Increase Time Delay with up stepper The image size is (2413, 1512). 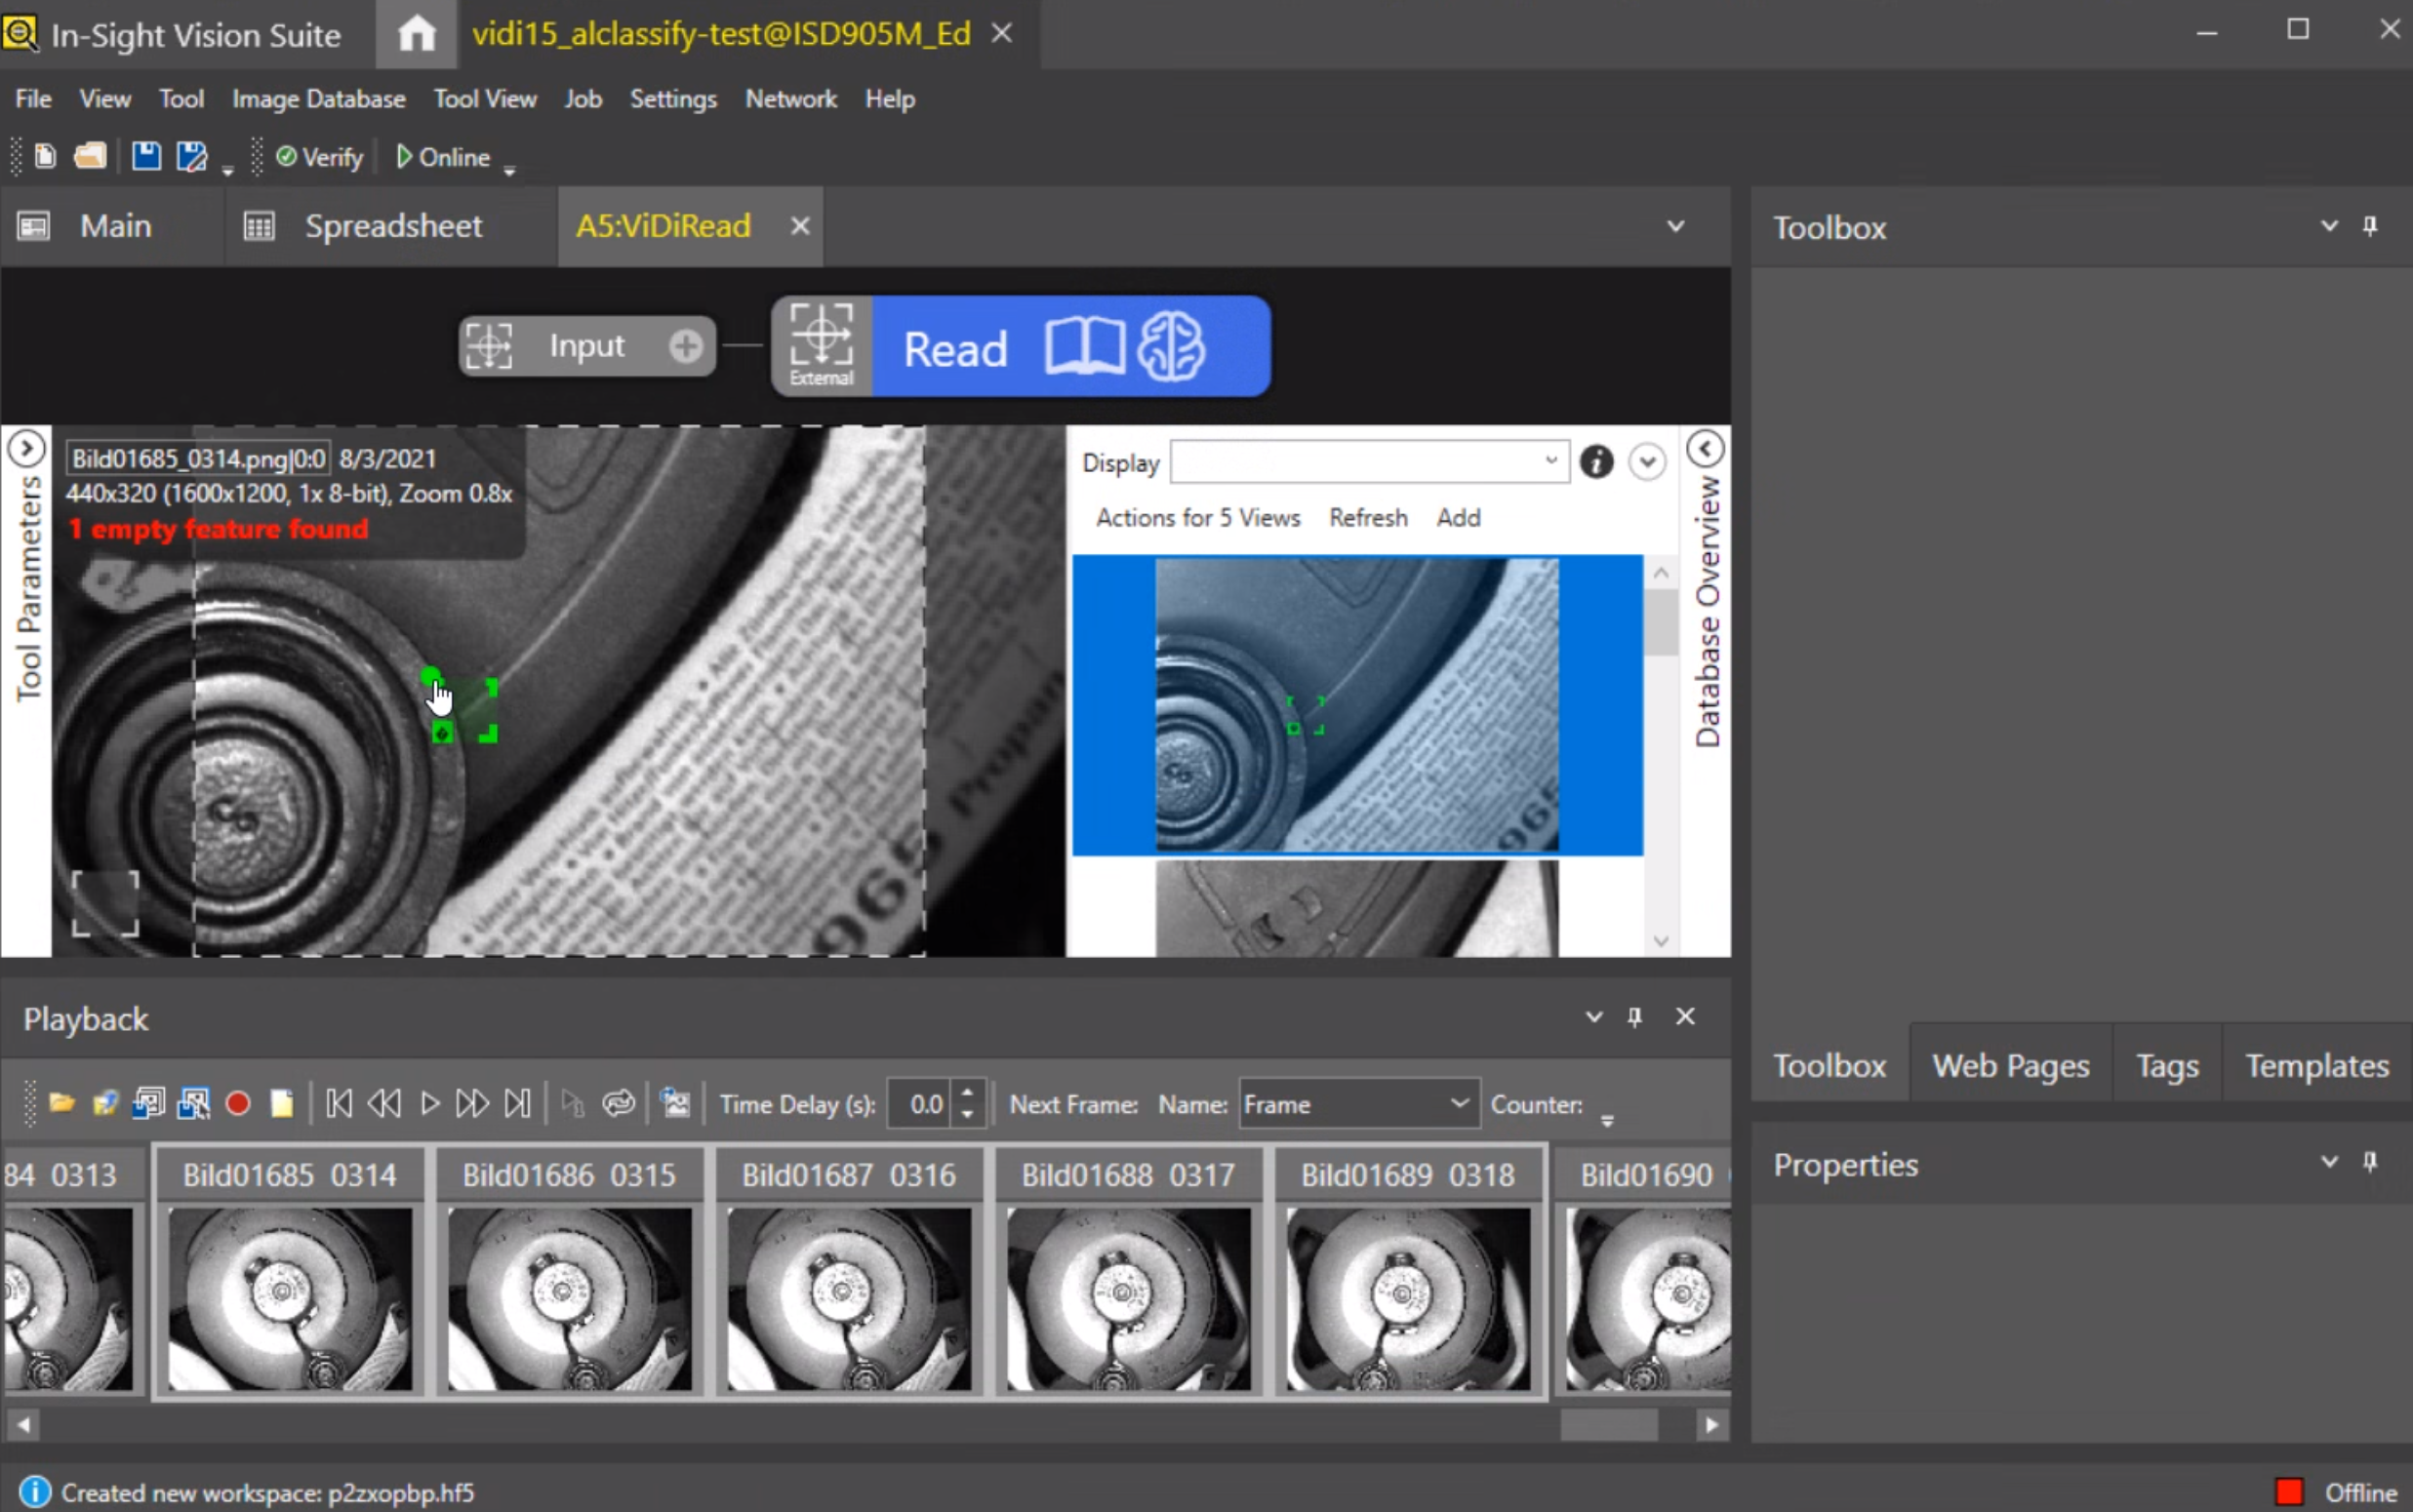[x=967, y=1093]
